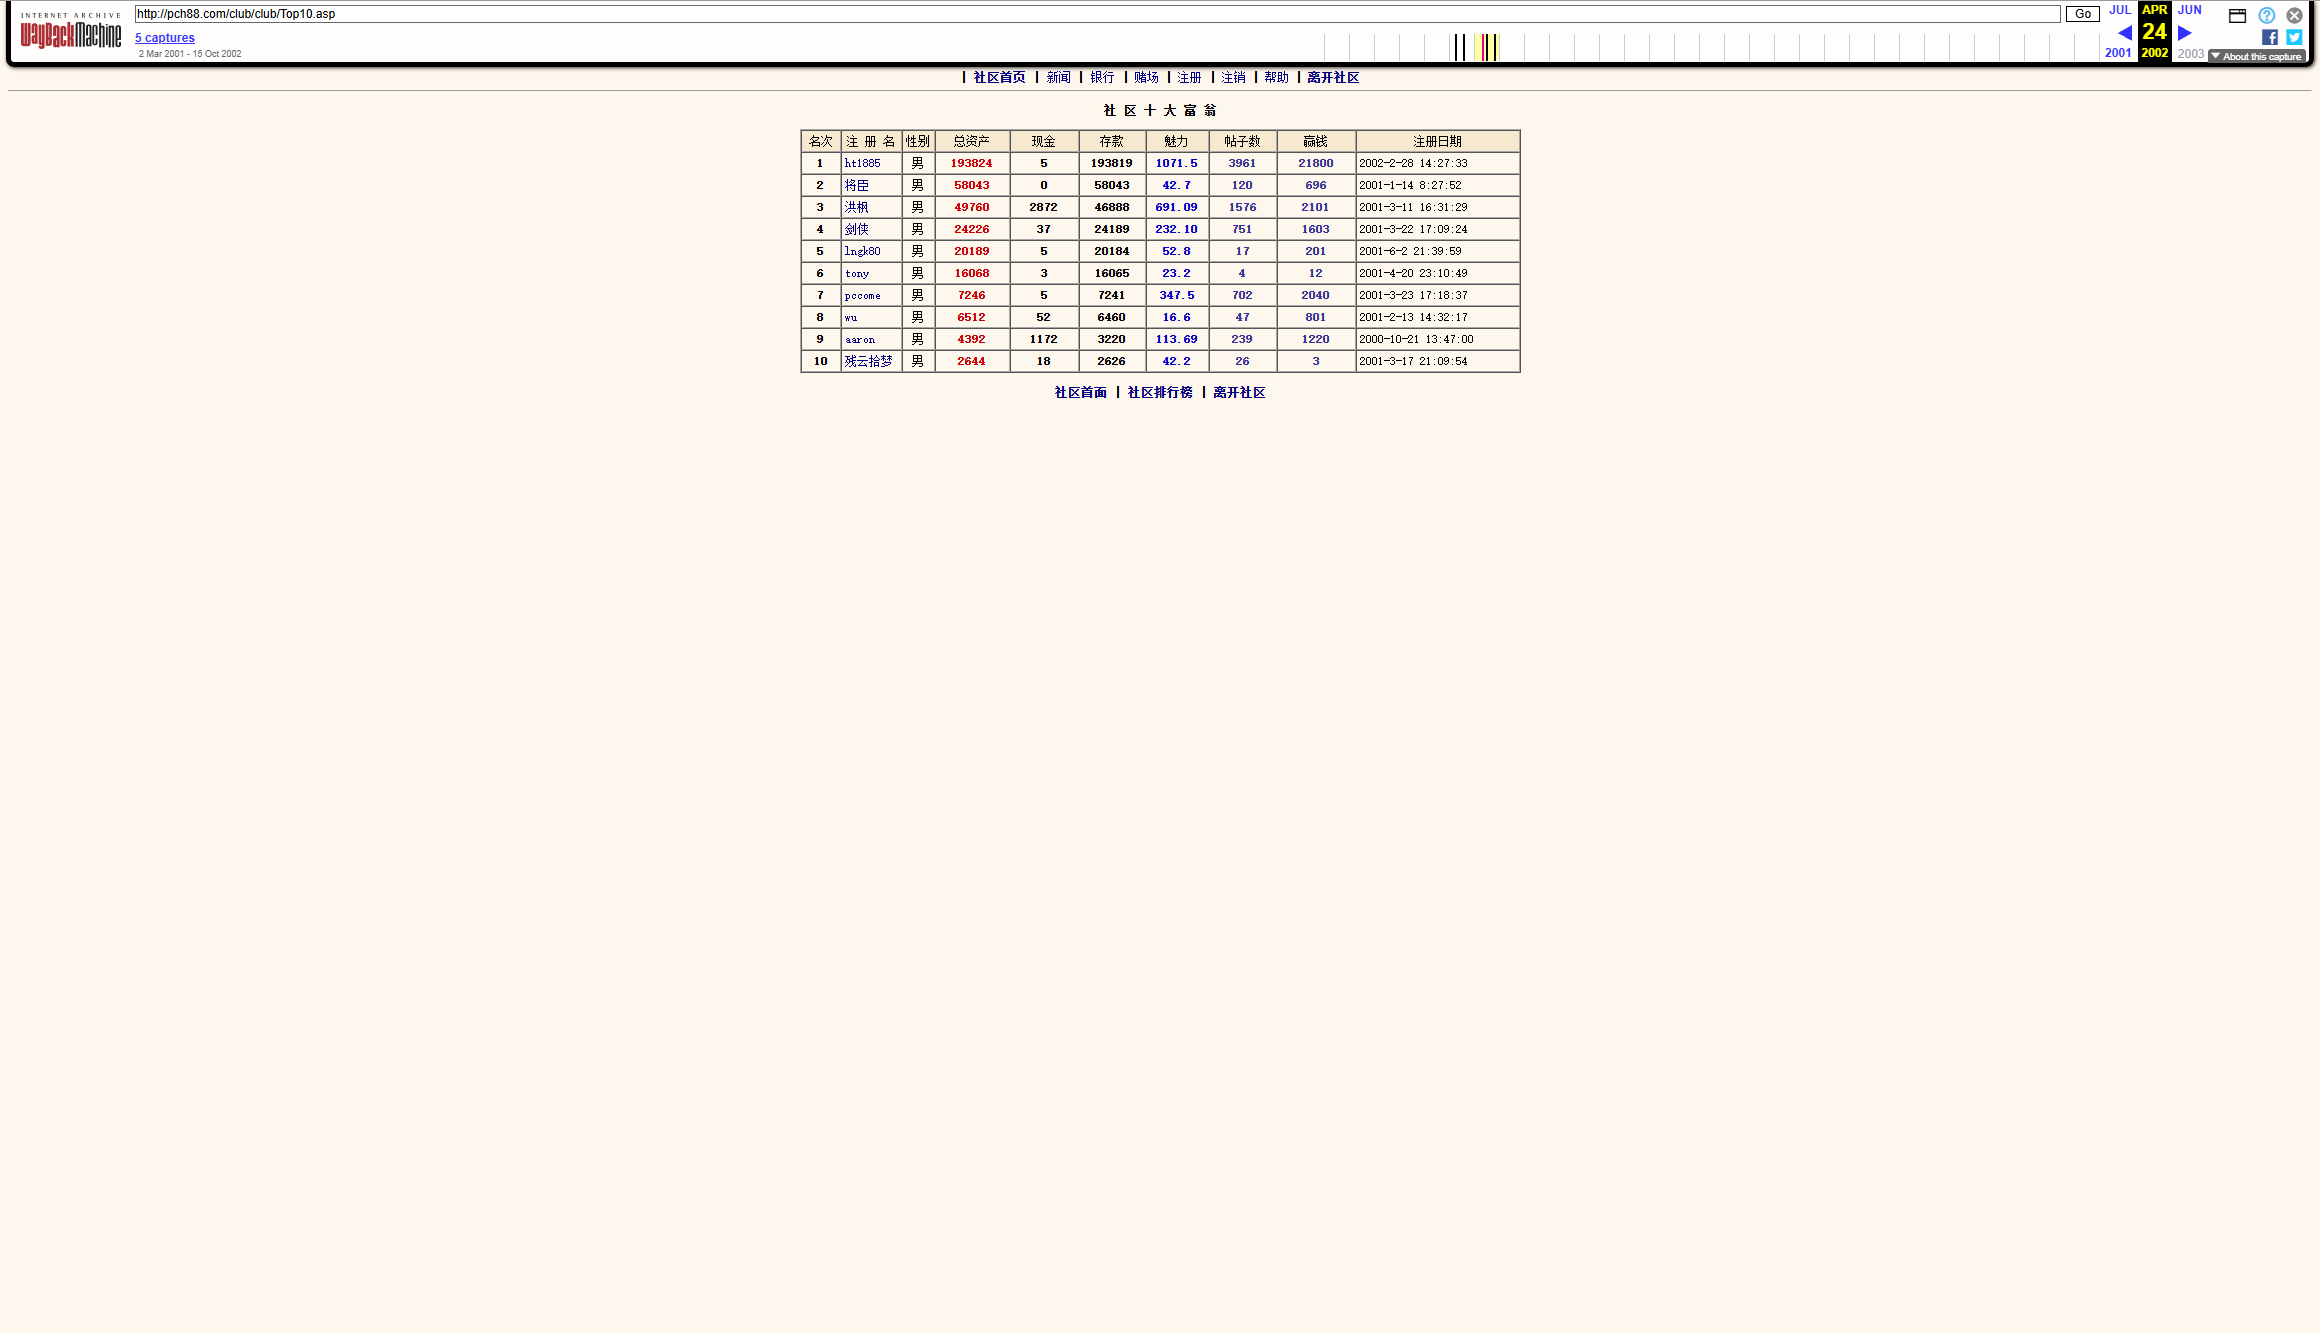Select total assets value 193824
The height and width of the screenshot is (1333, 2320).
coord(971,163)
